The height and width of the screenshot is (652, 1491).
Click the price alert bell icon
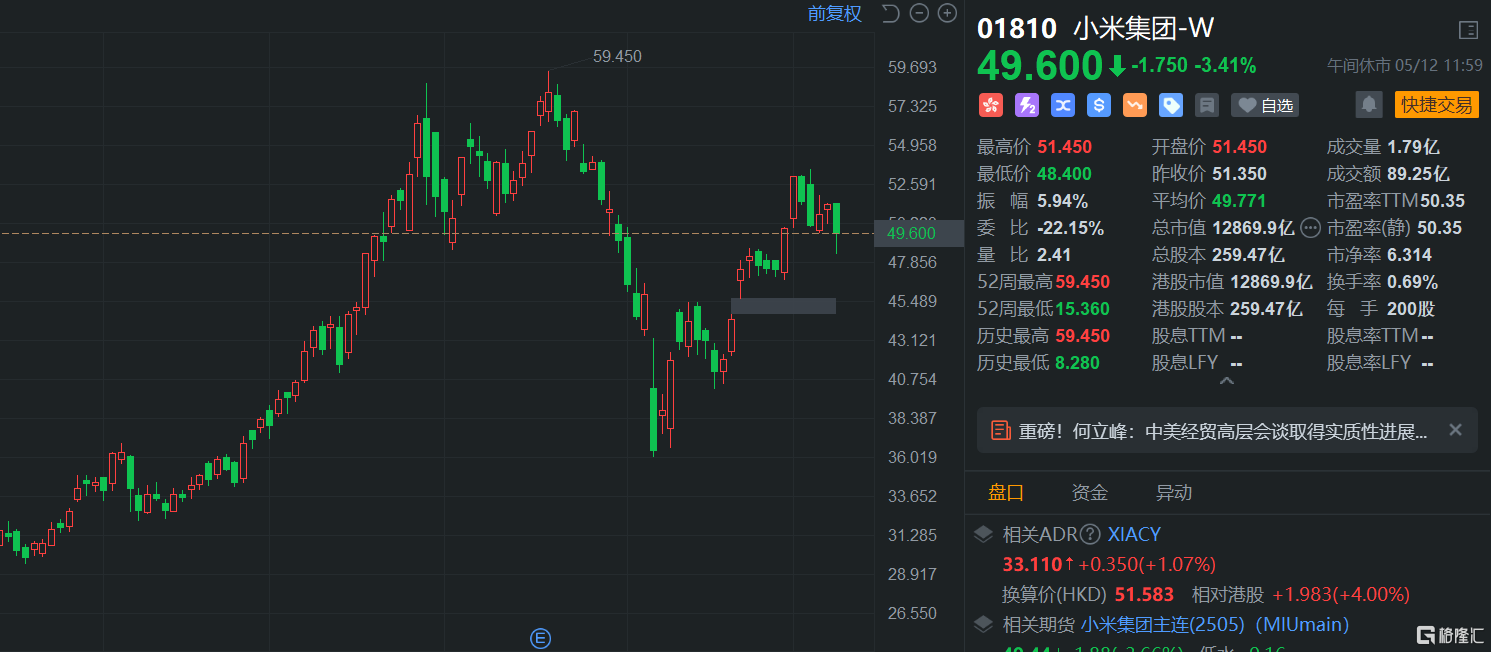1369,104
